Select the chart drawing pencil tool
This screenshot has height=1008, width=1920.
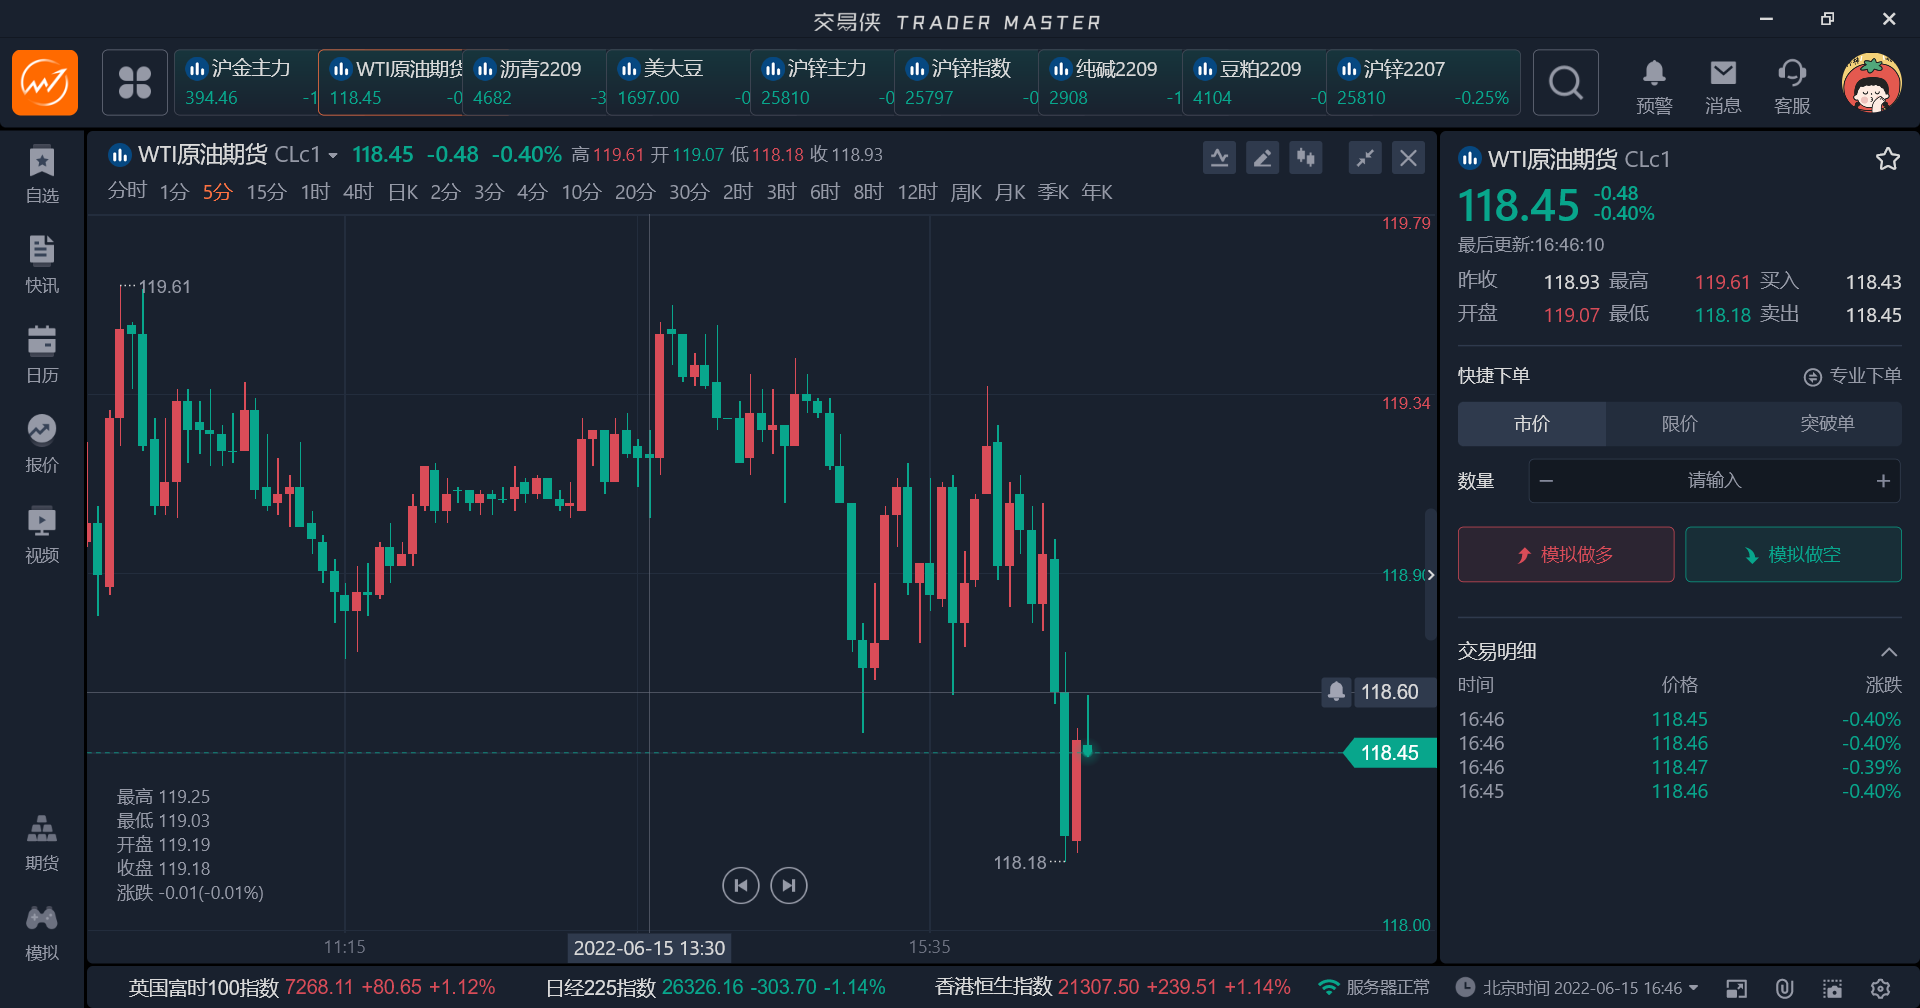click(x=1263, y=157)
